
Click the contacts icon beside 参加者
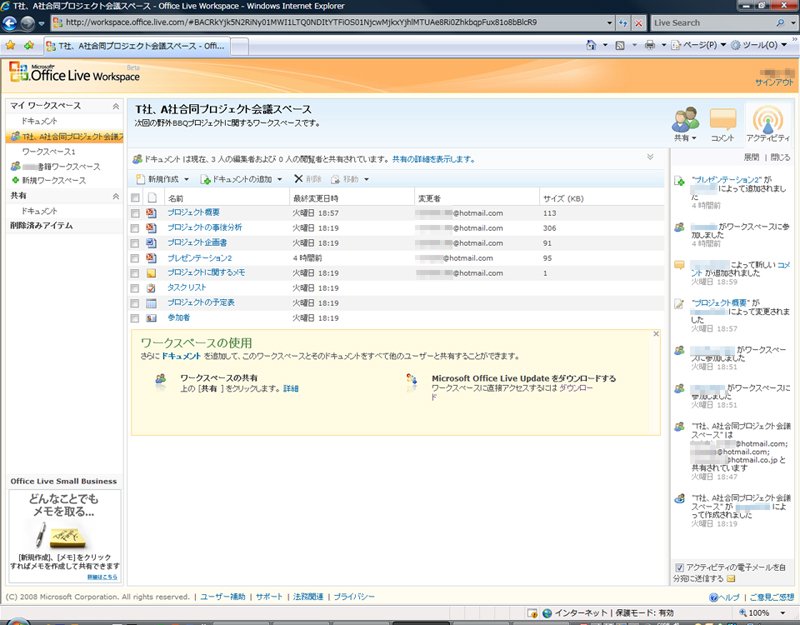tap(151, 318)
